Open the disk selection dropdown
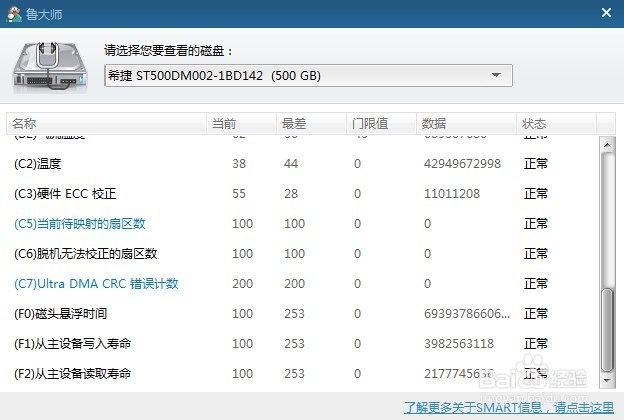 coord(308,75)
